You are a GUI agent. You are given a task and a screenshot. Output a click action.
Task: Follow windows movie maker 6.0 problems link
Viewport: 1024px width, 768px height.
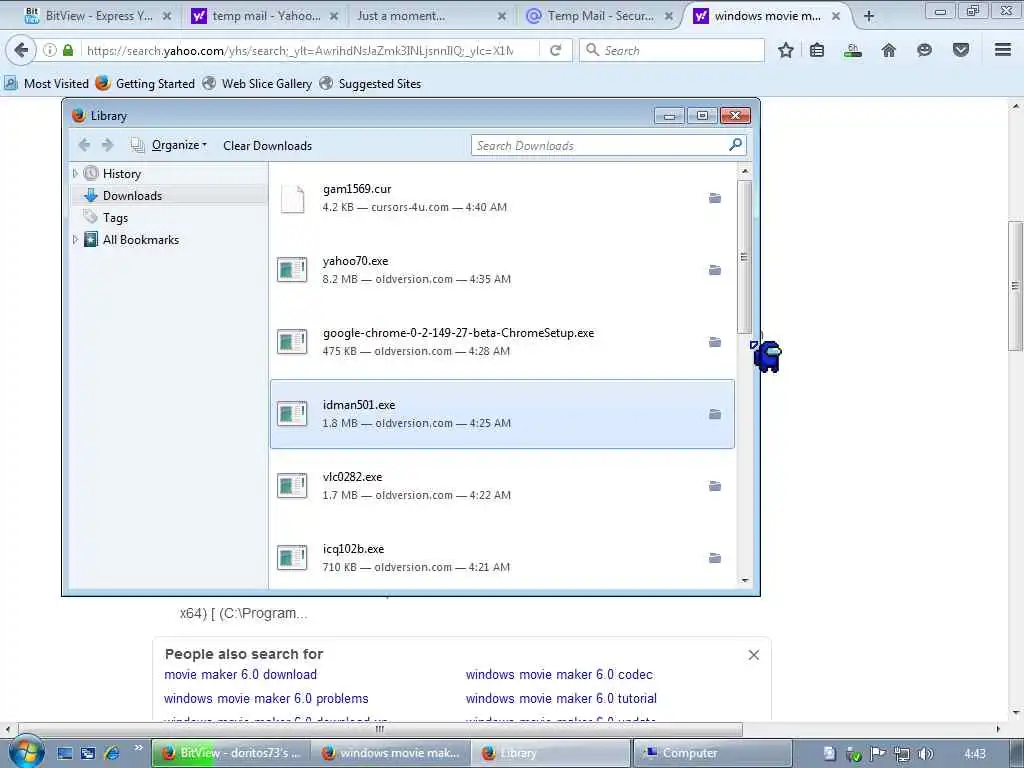point(266,699)
